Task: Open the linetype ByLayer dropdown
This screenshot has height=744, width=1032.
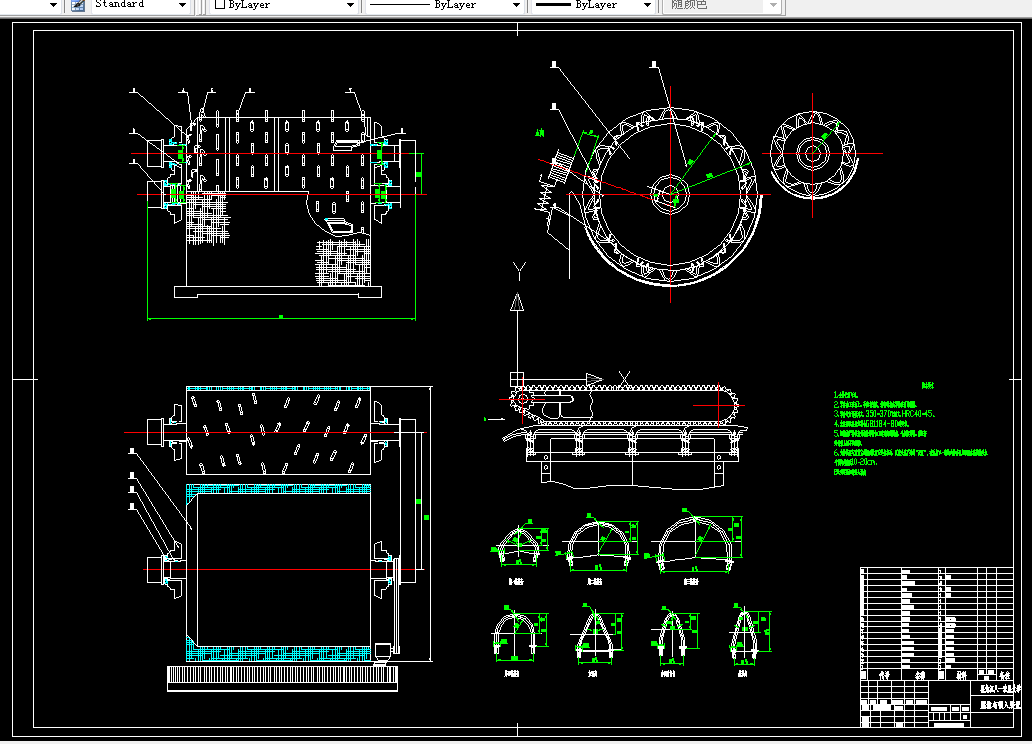Action: 444,5
